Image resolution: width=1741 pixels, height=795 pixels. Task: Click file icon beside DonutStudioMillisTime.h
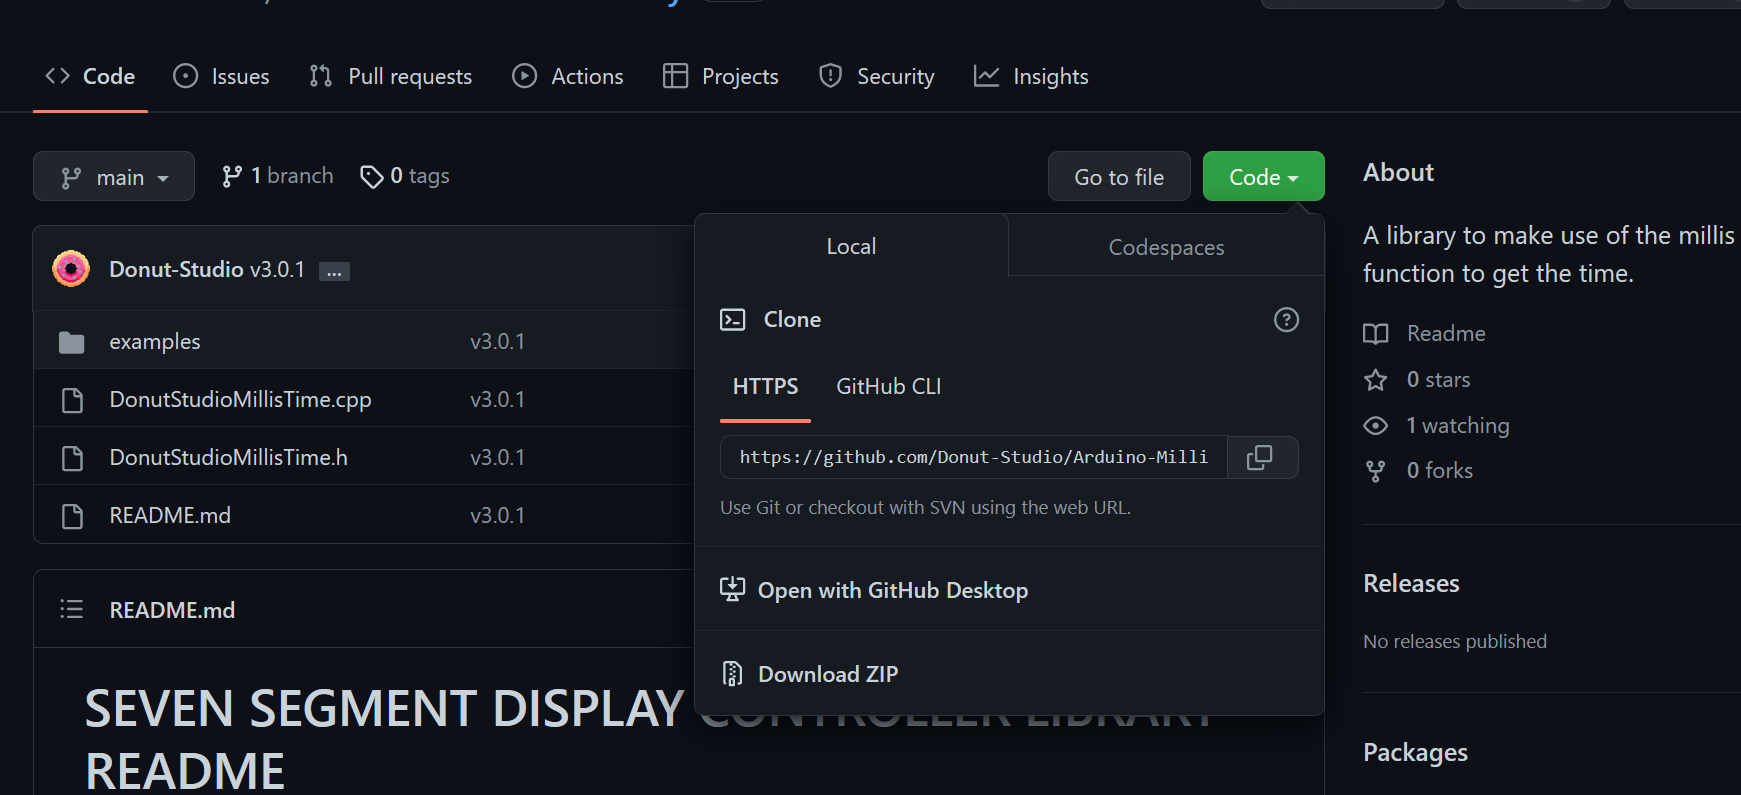[72, 458]
